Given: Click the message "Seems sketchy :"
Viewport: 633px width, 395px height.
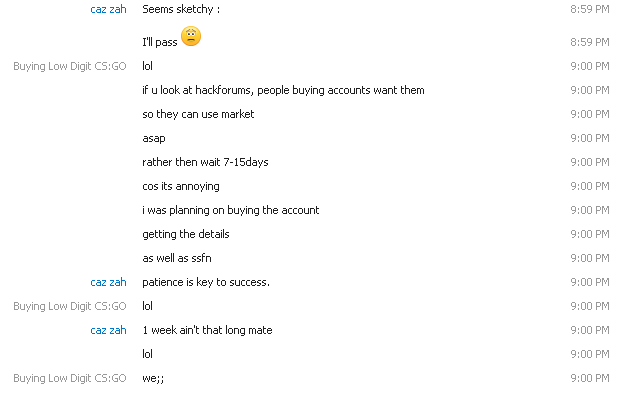Looking at the screenshot, I should point(181,9).
